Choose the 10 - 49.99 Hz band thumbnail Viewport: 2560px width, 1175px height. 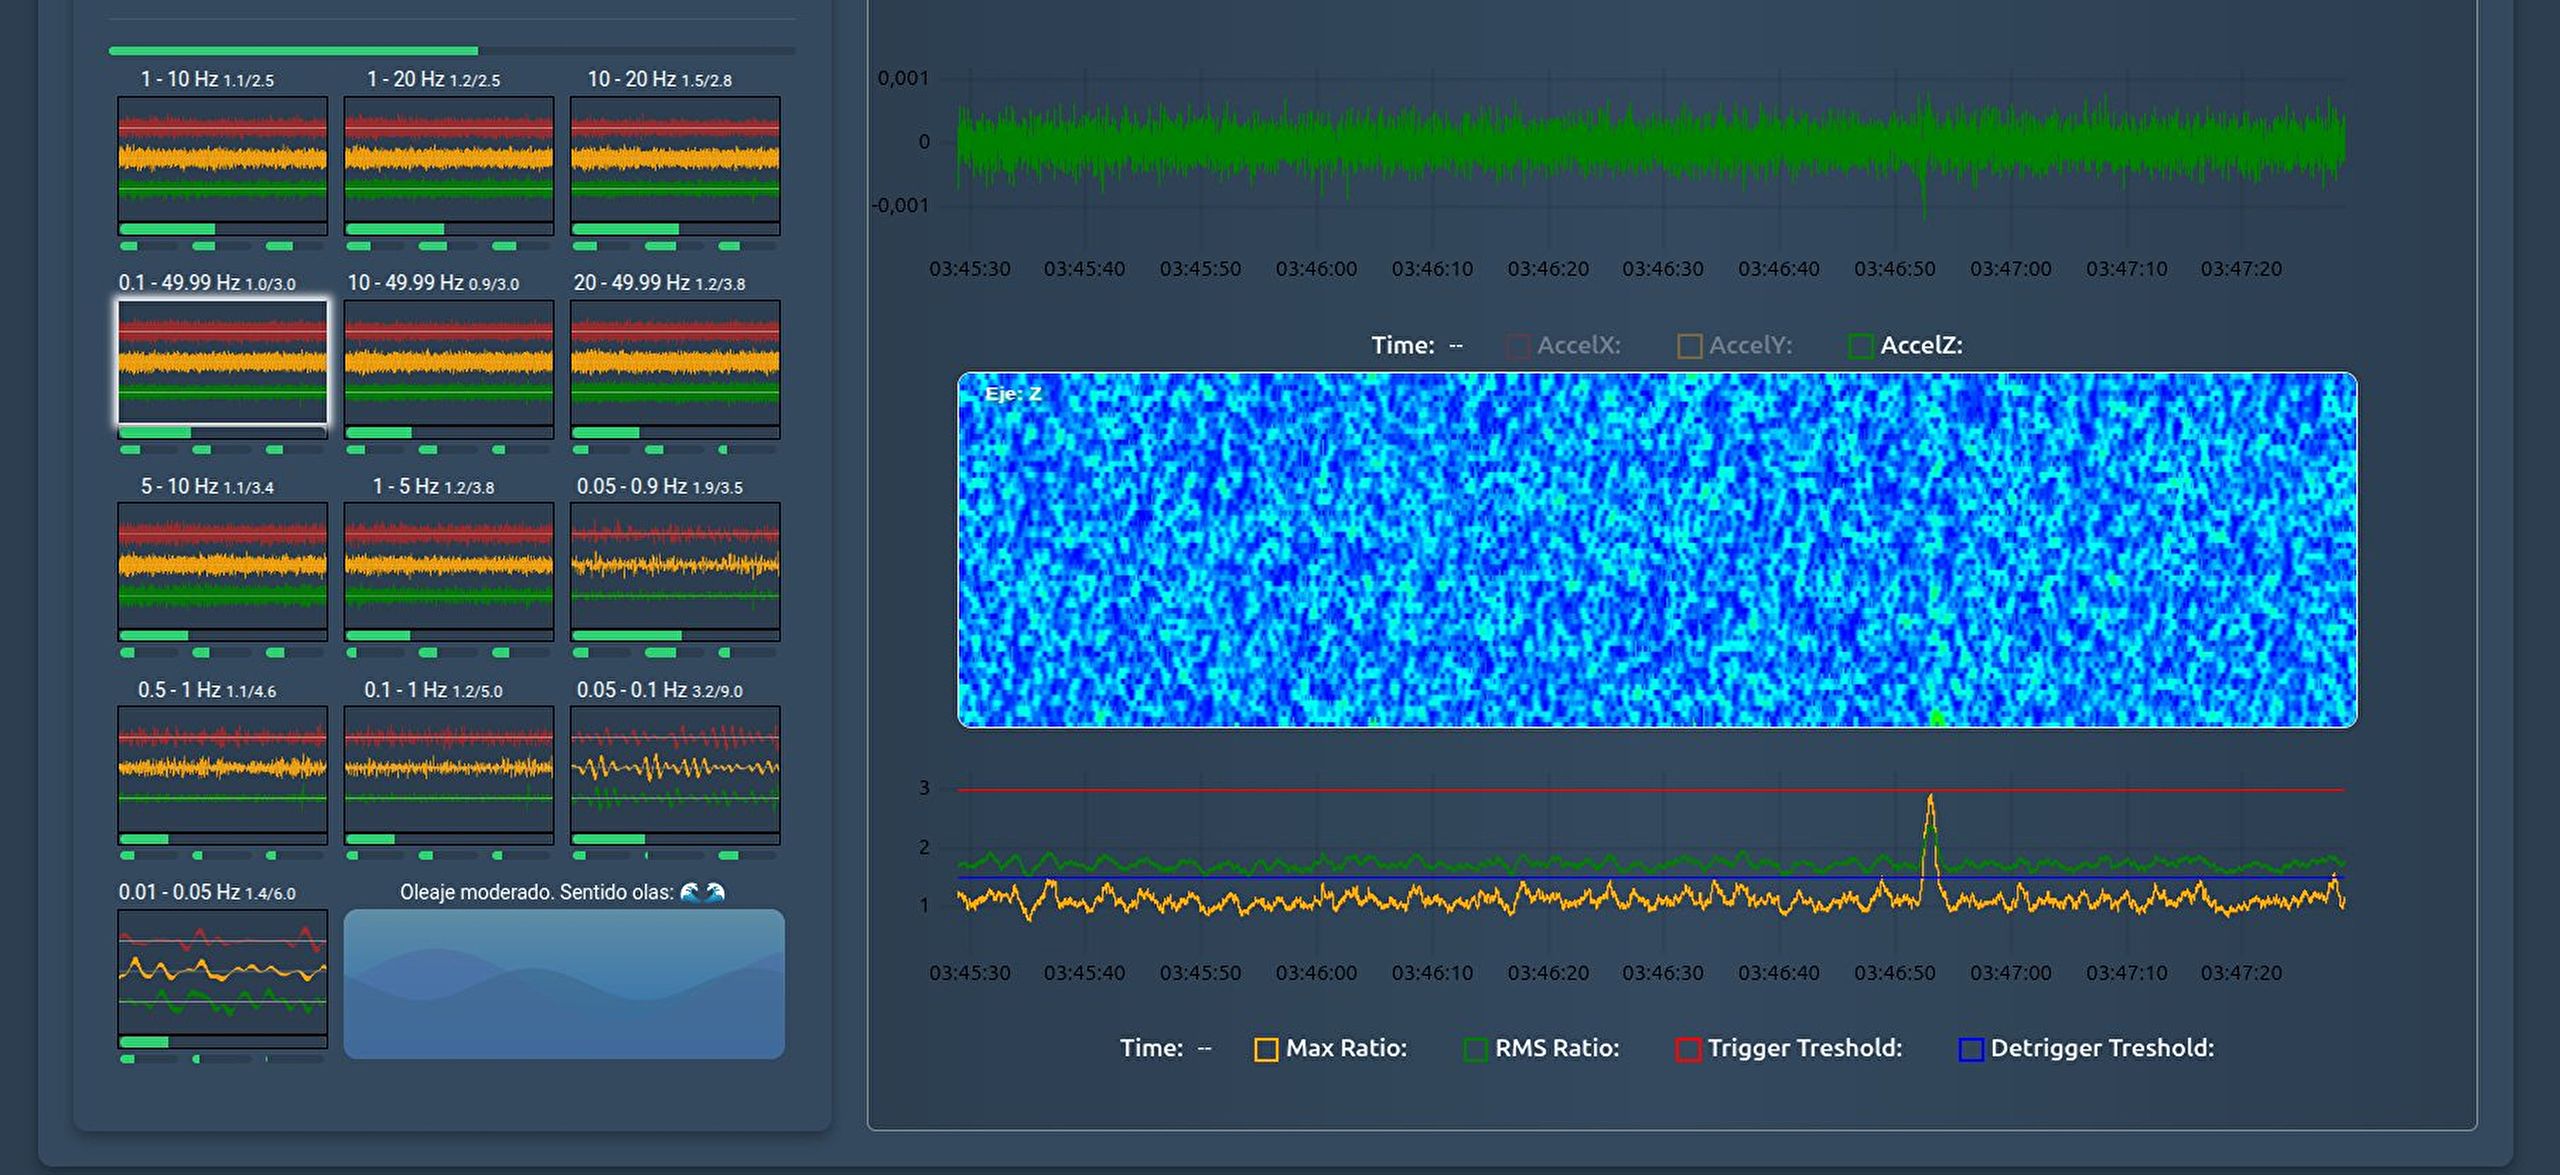tap(448, 362)
